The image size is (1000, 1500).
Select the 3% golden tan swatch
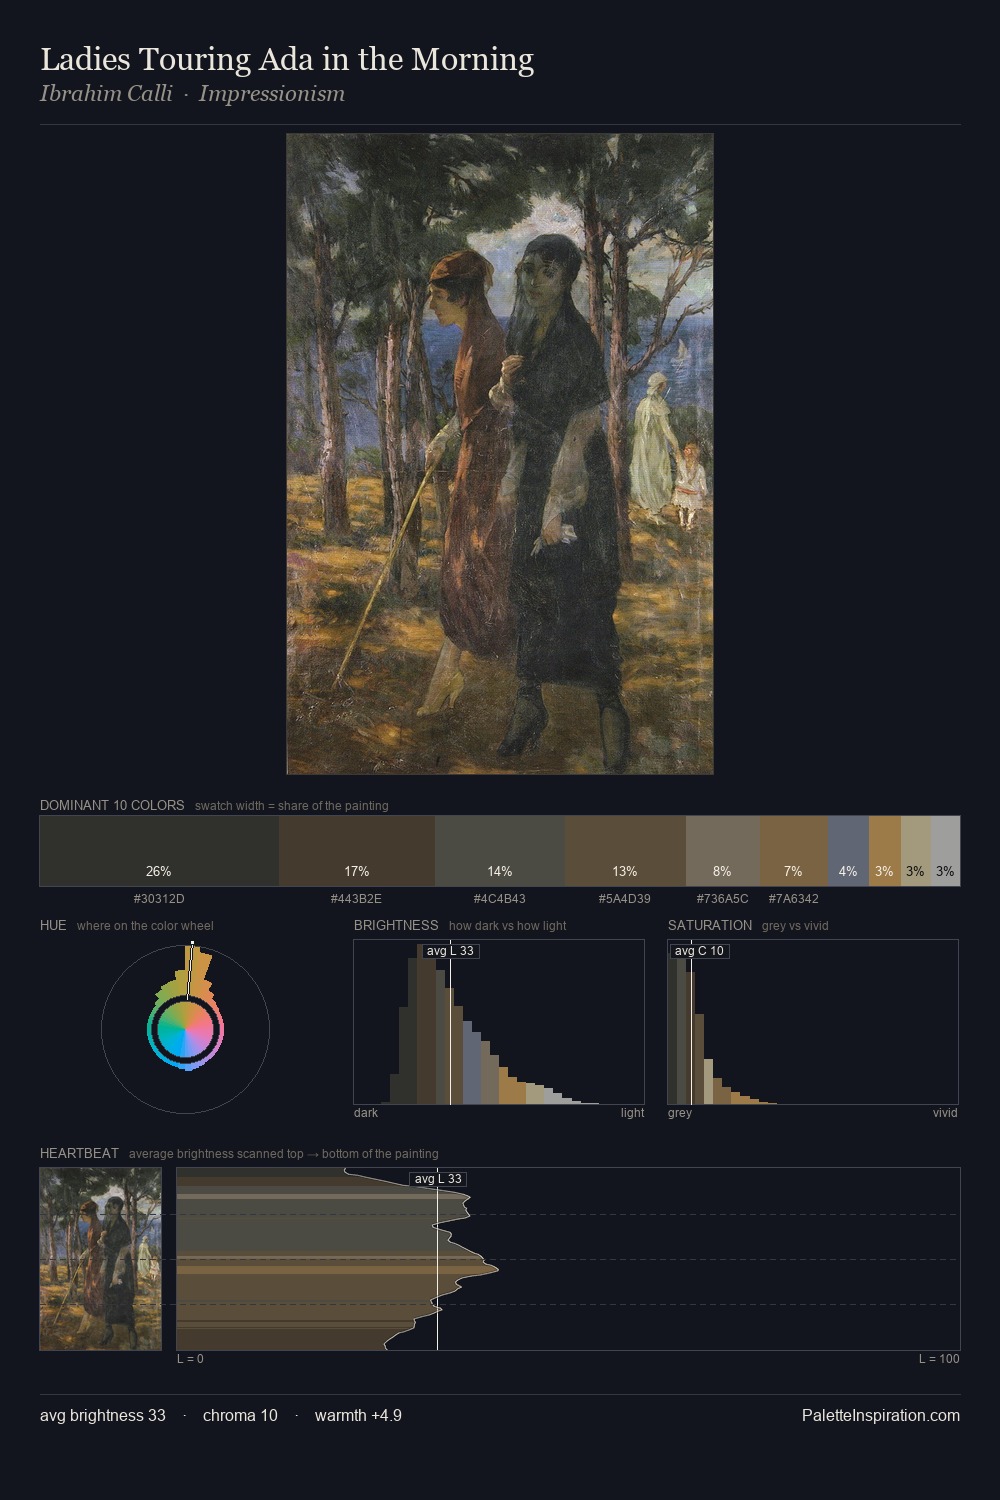(885, 851)
